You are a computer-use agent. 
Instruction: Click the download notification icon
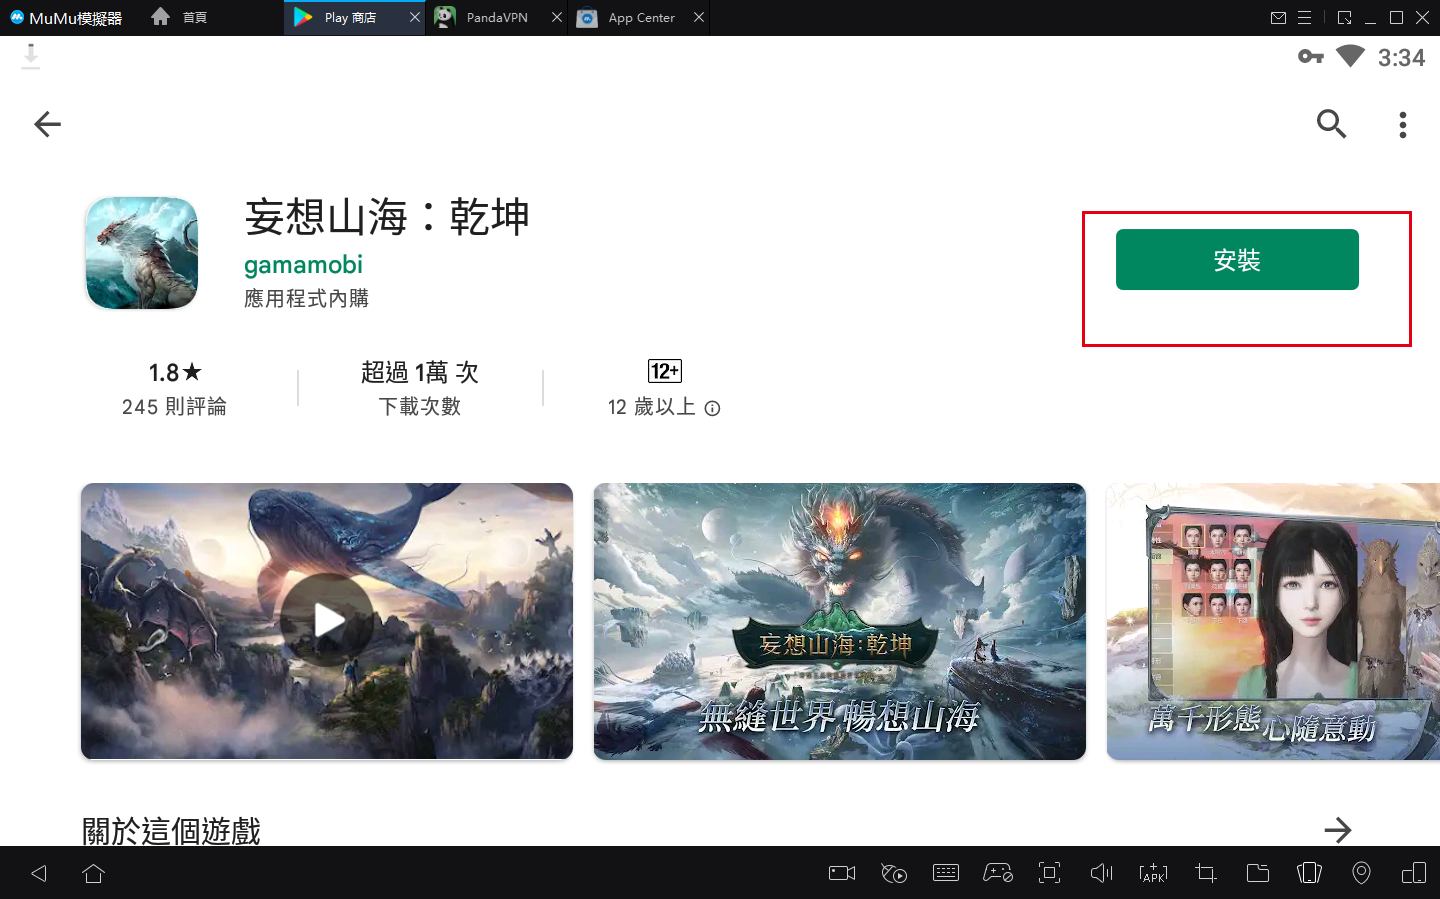click(31, 57)
